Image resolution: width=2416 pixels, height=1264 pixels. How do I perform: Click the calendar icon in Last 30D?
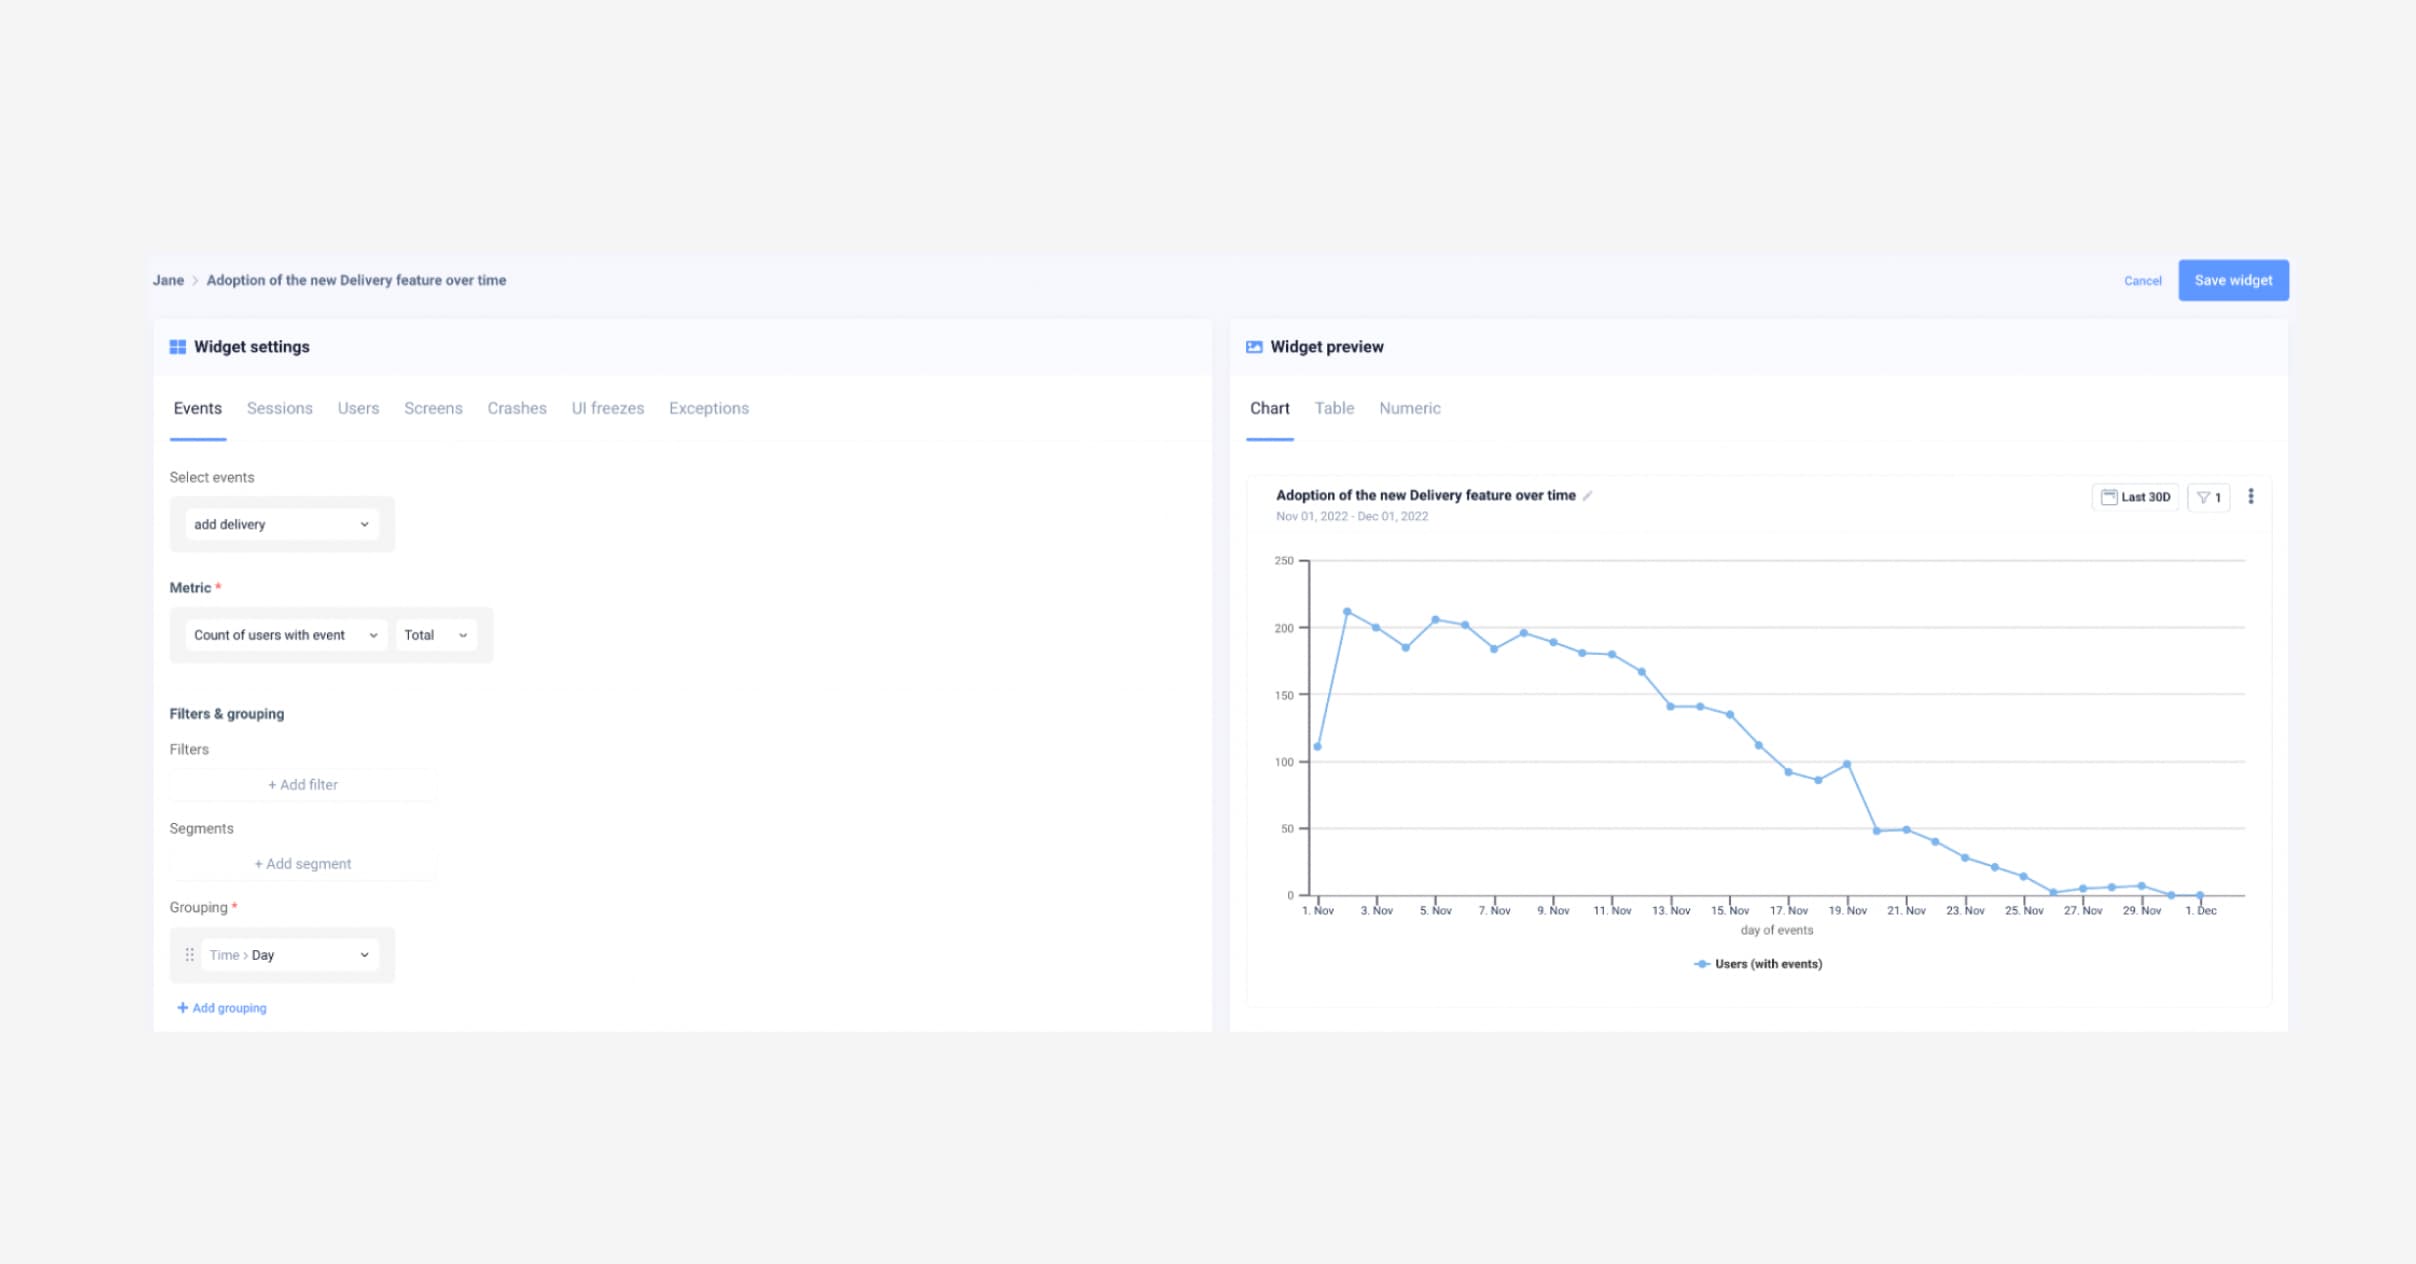point(2108,497)
